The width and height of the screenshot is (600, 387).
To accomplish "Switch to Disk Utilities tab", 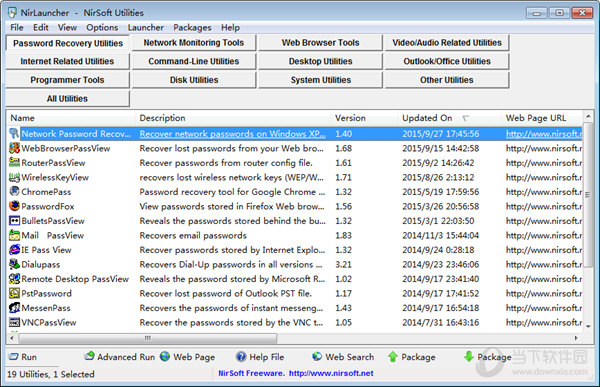I will [x=194, y=80].
